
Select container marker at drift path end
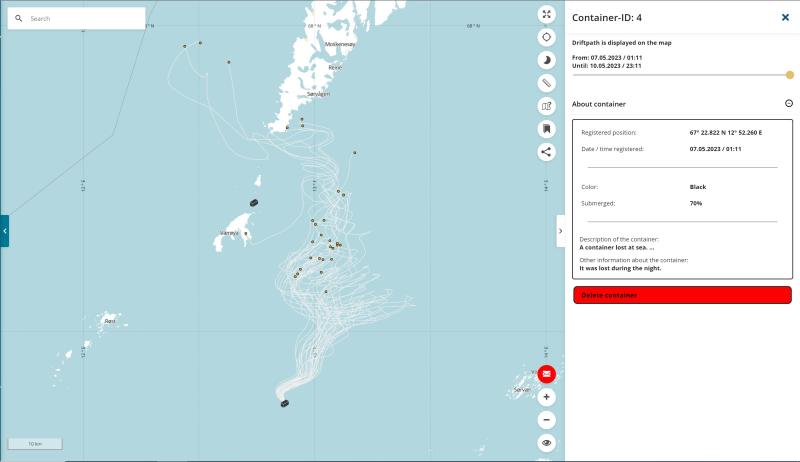(285, 403)
